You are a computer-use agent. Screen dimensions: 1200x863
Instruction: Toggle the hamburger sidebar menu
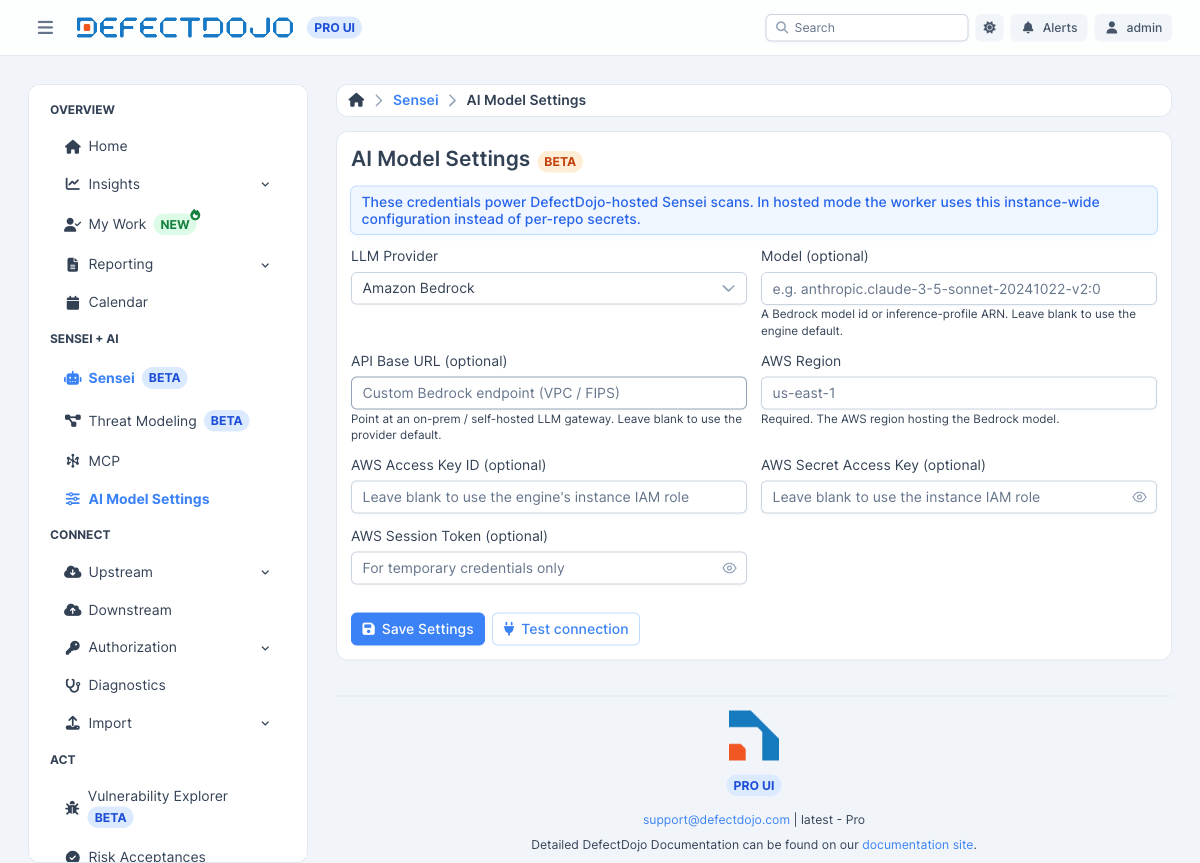pyautogui.click(x=45, y=28)
